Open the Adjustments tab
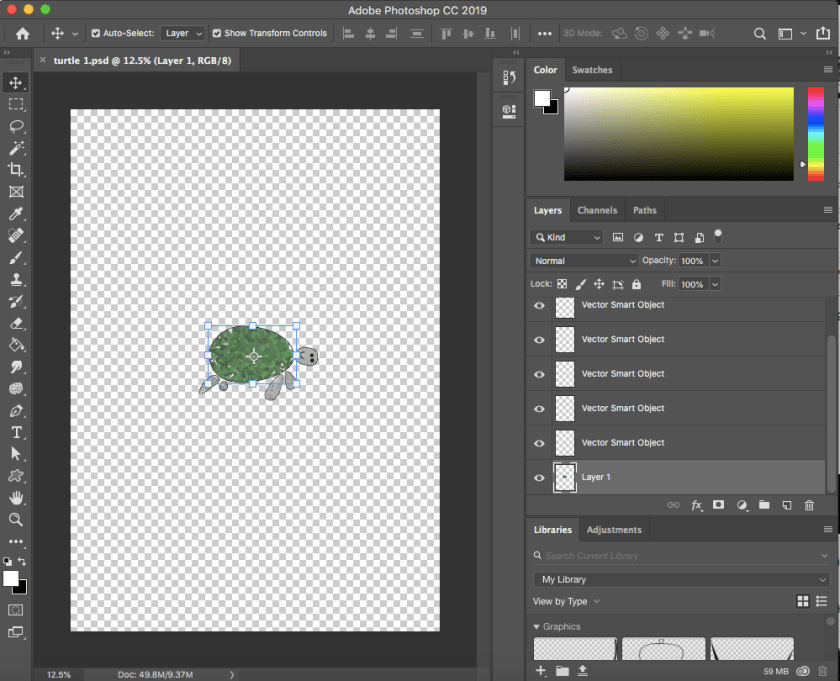 click(614, 530)
